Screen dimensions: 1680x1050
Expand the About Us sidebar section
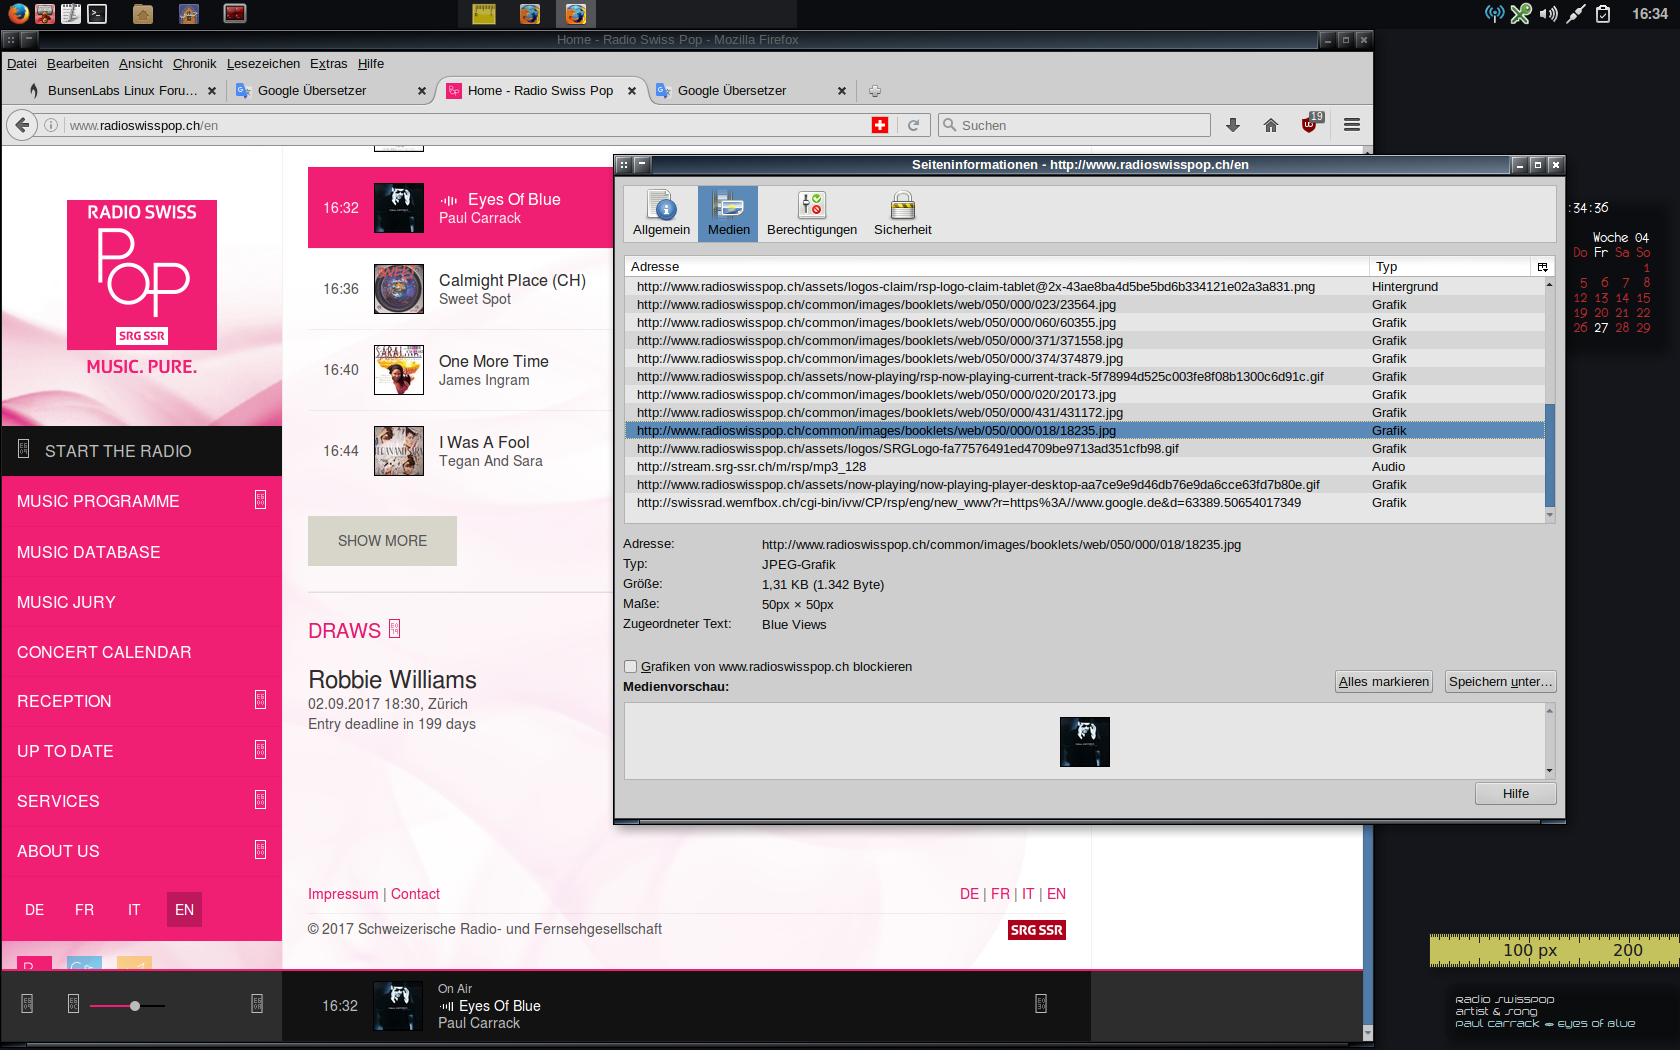pyautogui.click(x=260, y=850)
